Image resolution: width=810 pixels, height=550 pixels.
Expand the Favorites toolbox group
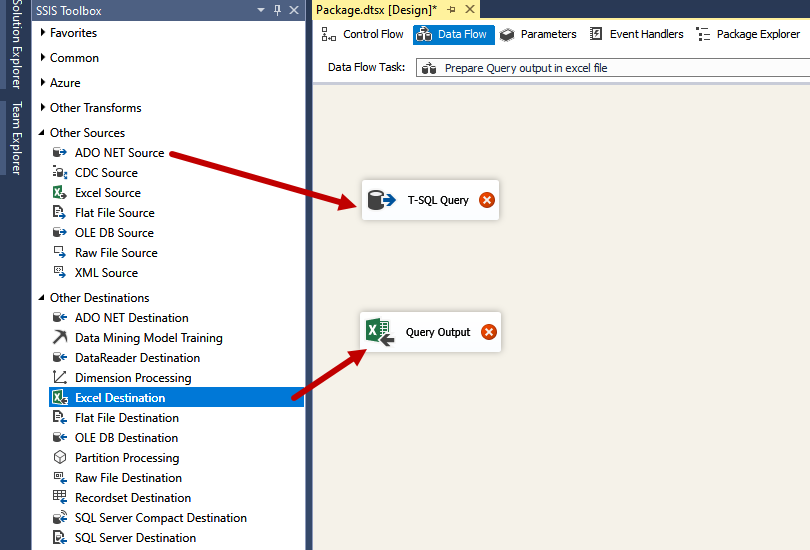coord(42,33)
